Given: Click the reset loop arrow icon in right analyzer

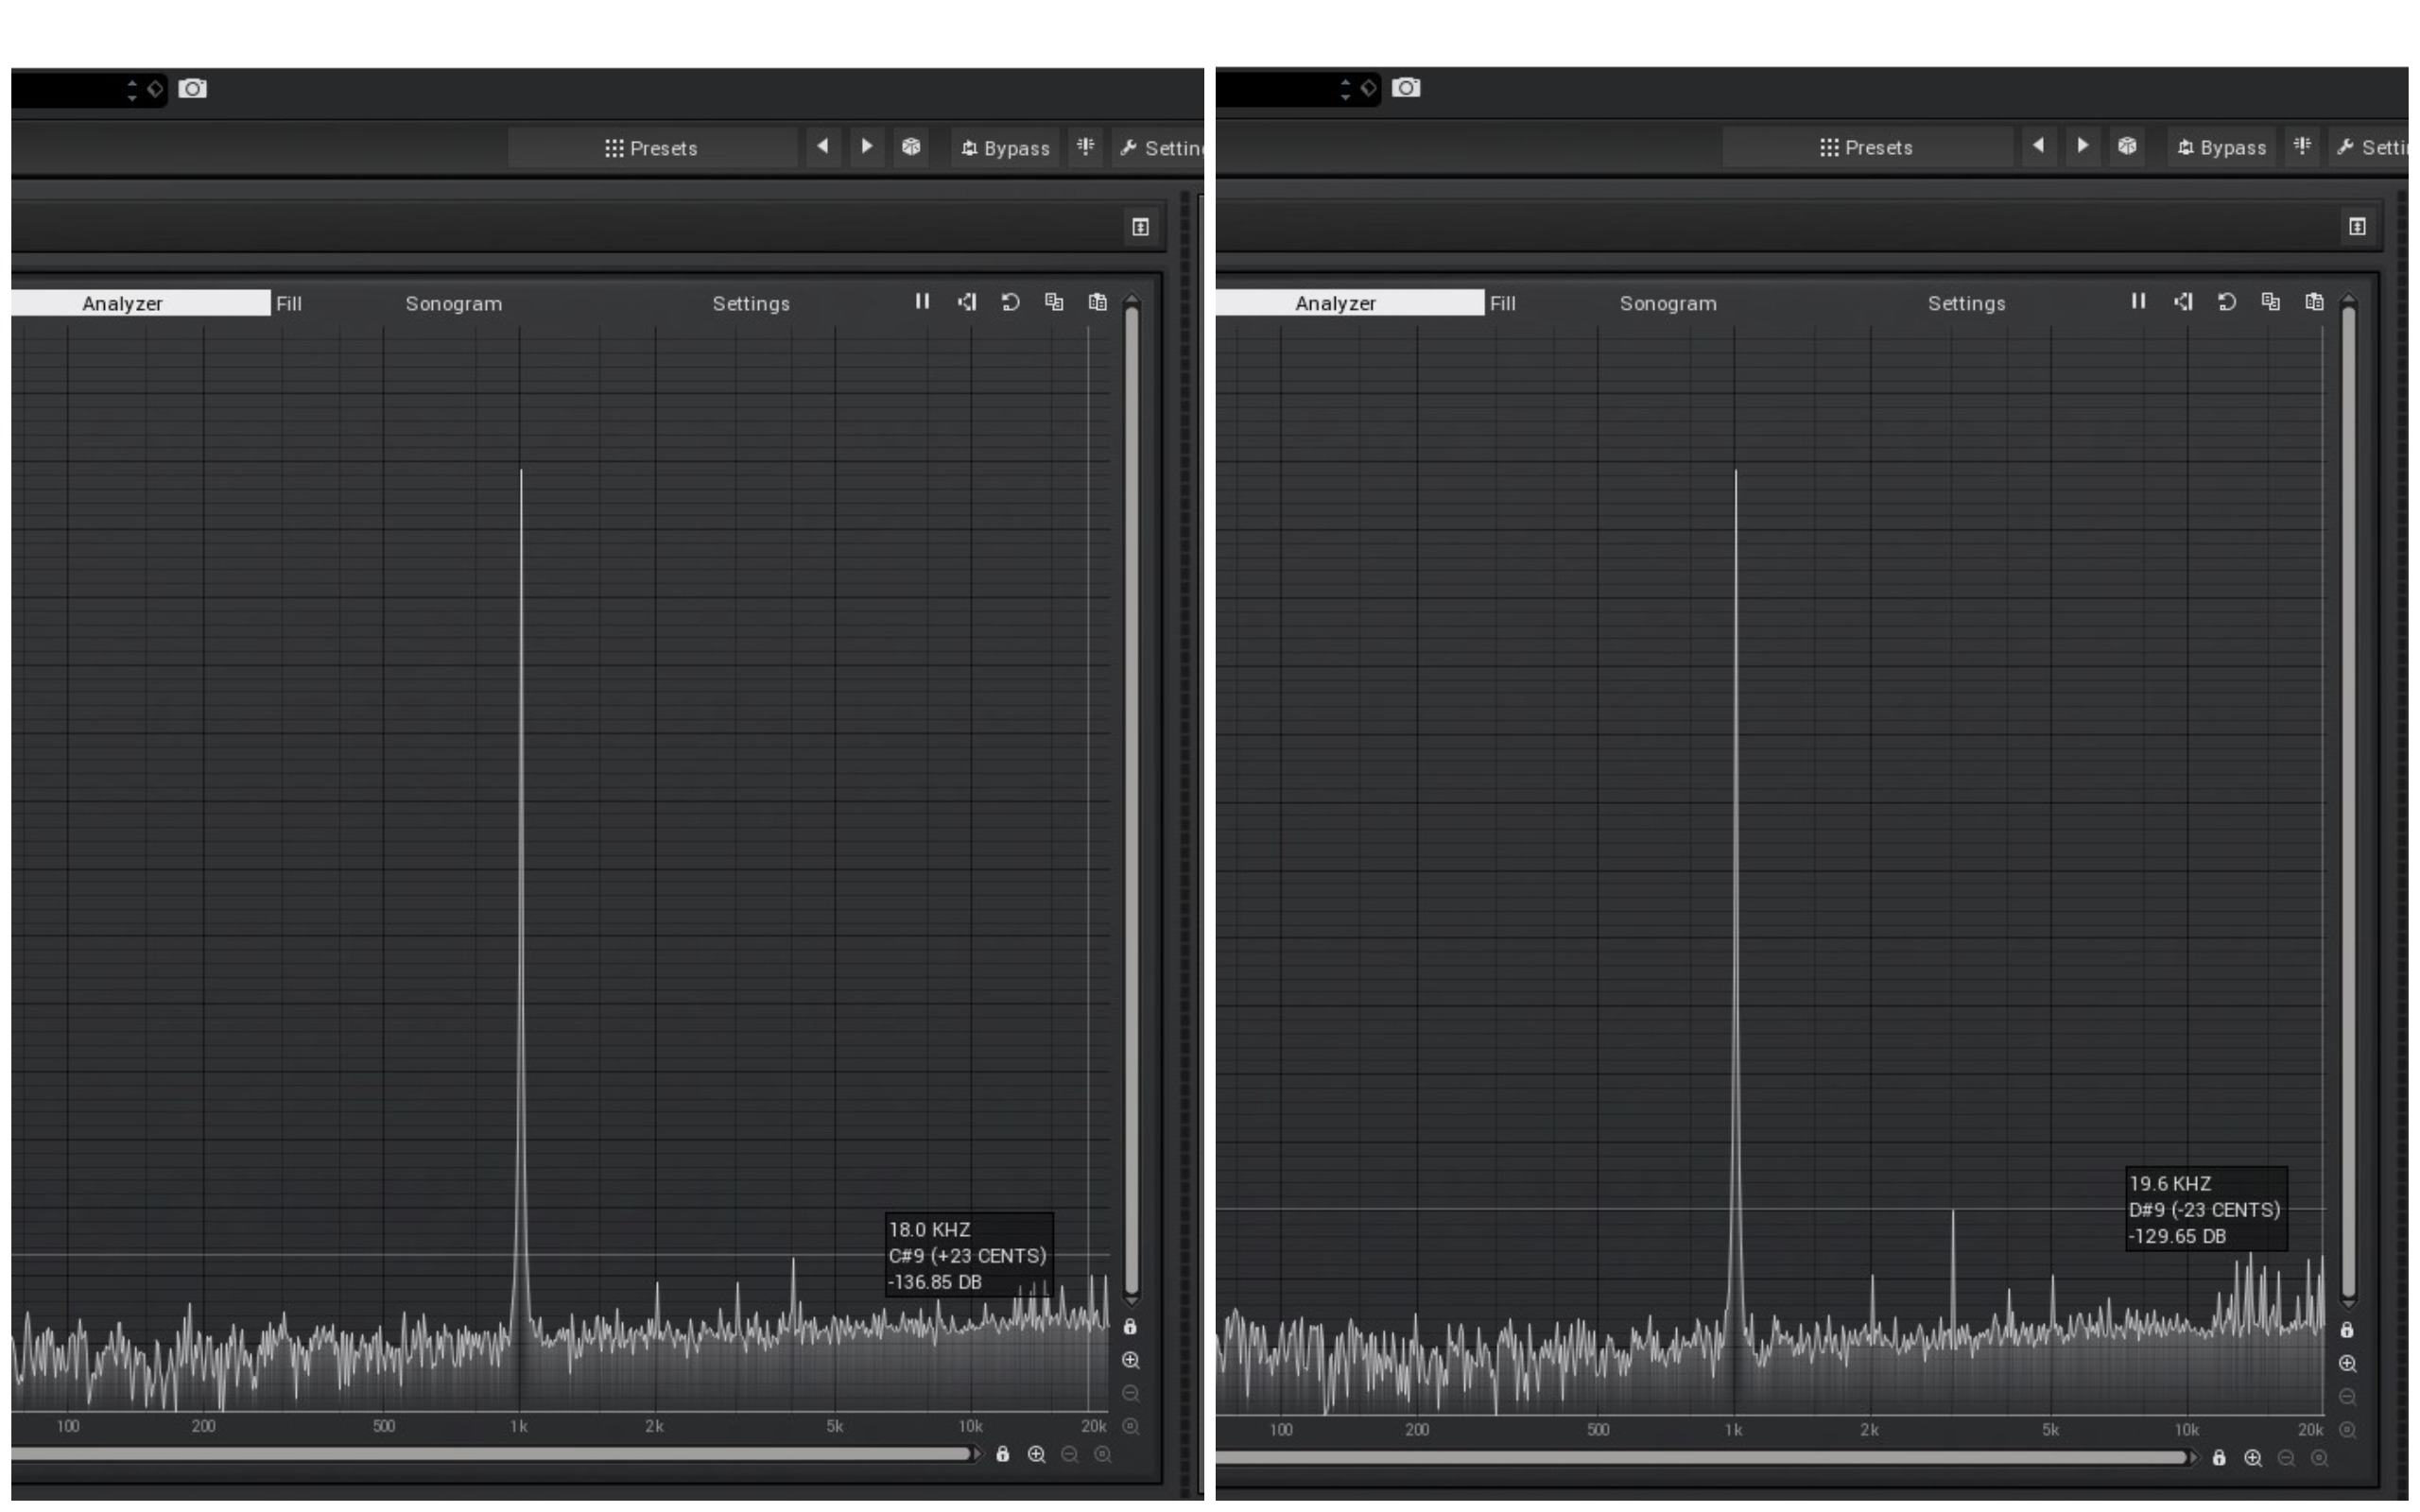Looking at the screenshot, I should pos(2226,302).
